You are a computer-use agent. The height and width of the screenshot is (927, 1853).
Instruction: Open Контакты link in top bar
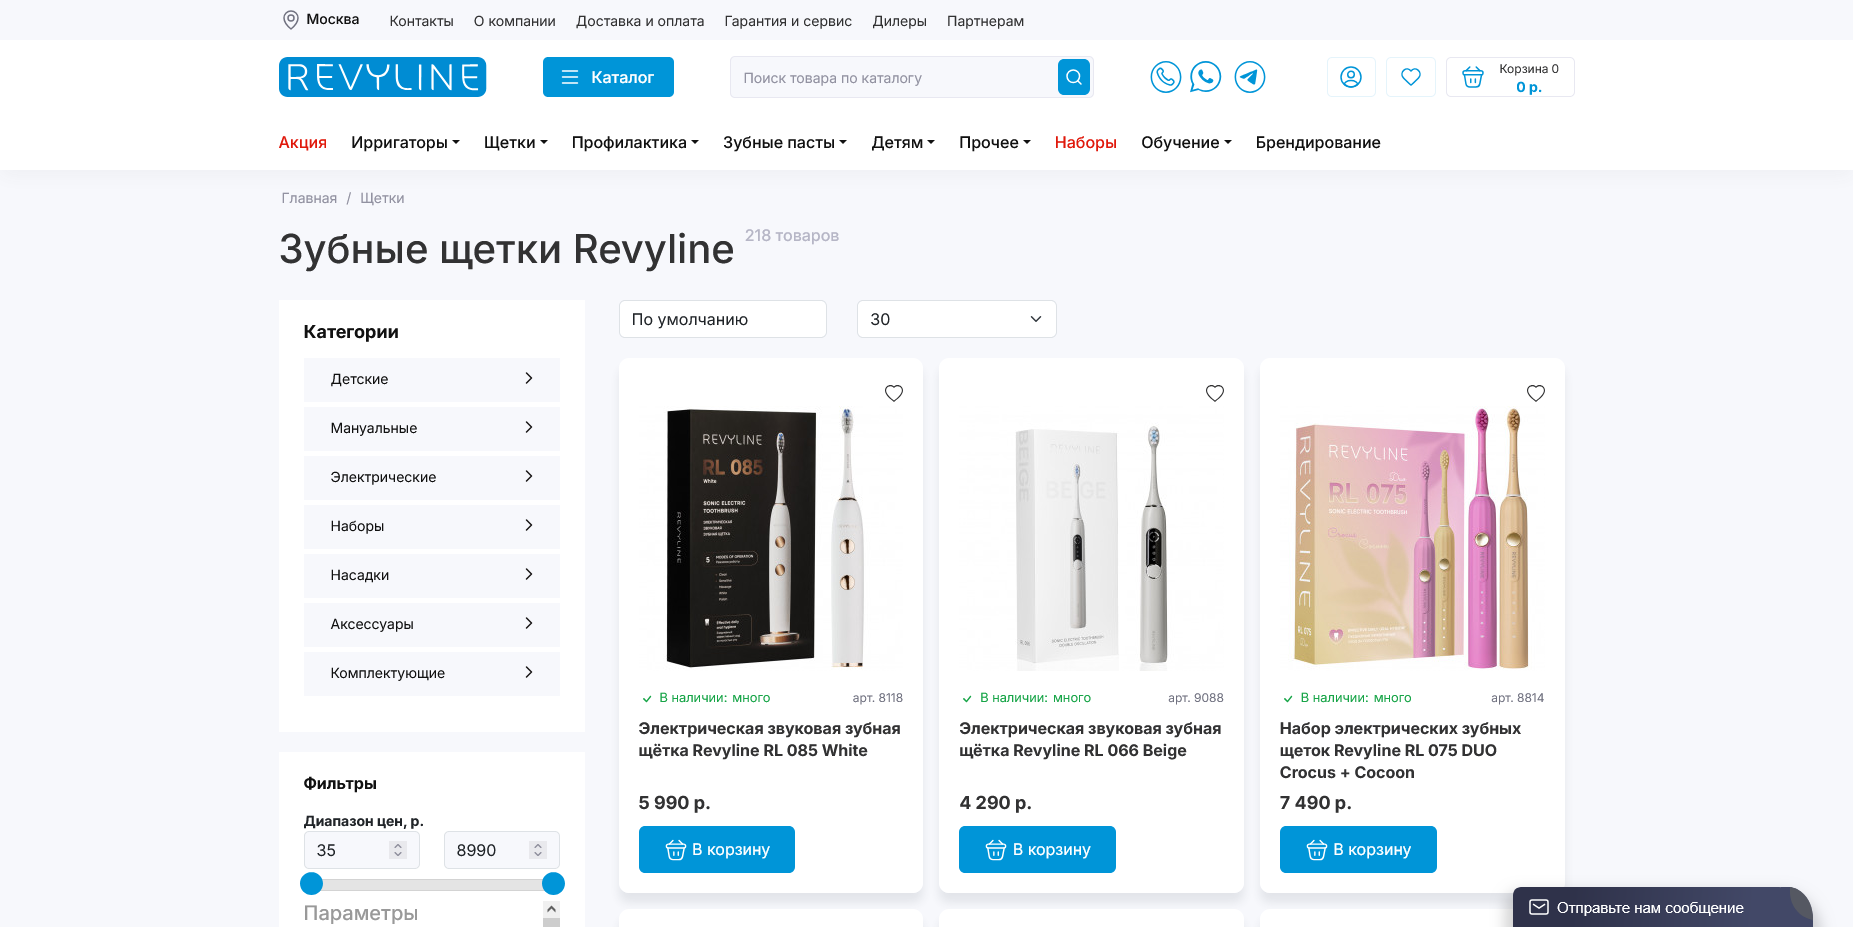pyautogui.click(x=421, y=21)
